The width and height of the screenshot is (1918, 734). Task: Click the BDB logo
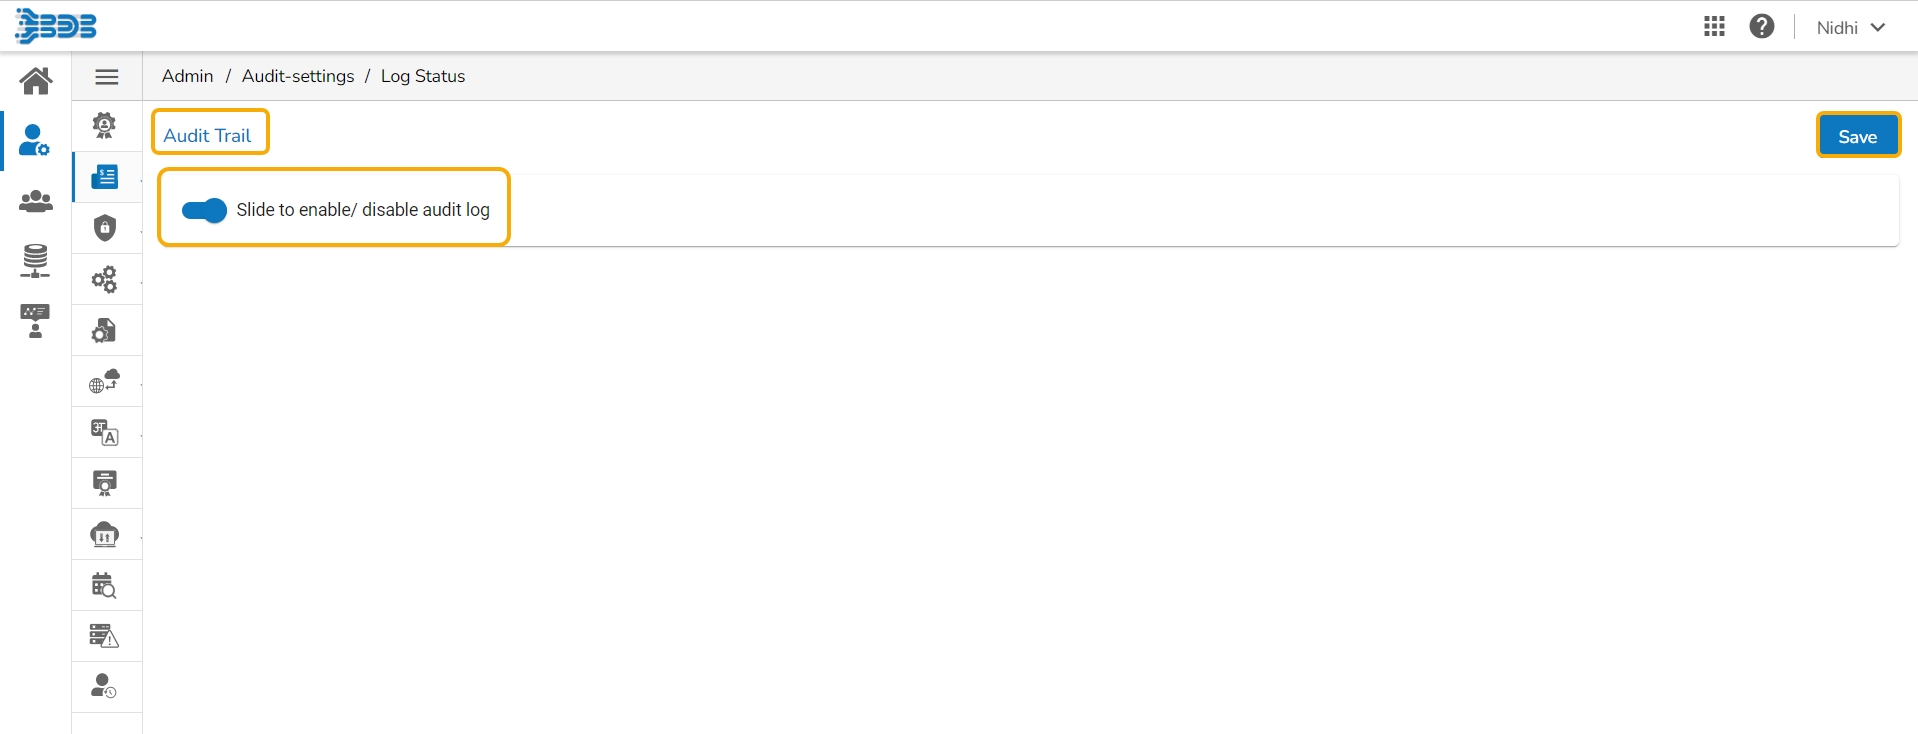[57, 26]
